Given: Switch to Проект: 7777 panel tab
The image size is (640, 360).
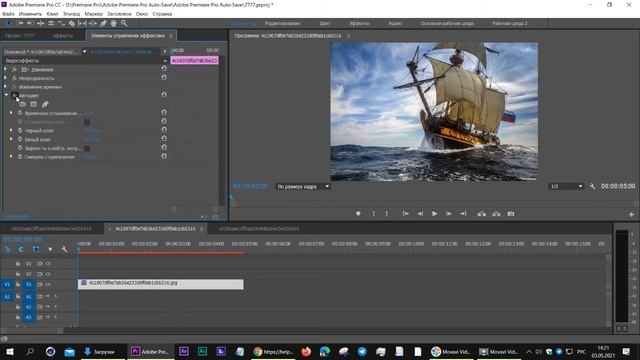Looking at the screenshot, I should [x=20, y=36].
